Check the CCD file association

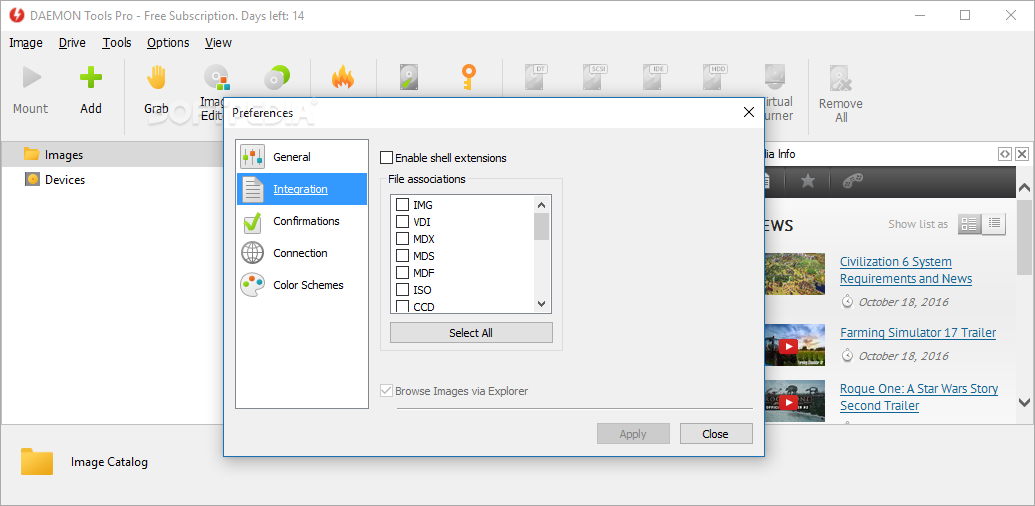tap(402, 306)
